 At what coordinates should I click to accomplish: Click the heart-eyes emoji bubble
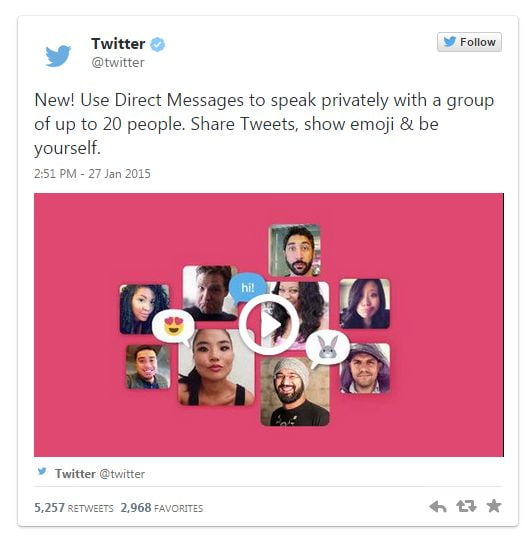174,326
